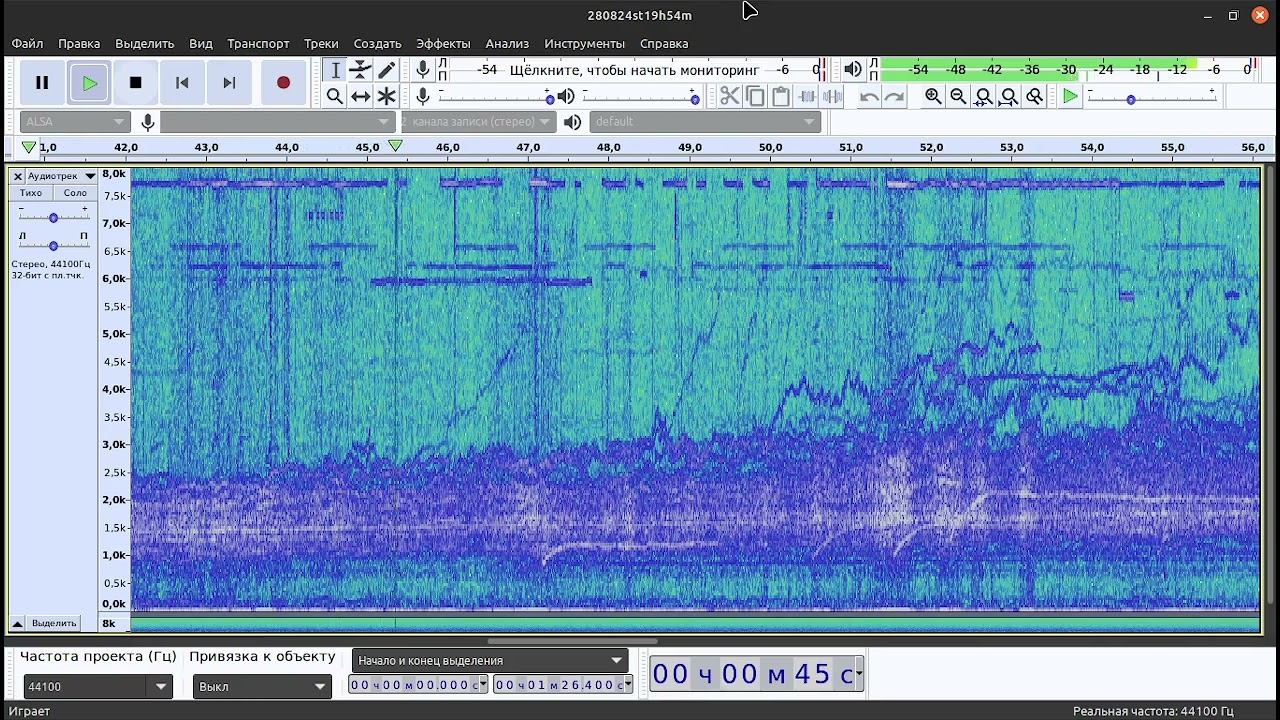Viewport: 1280px width, 720px height.
Task: Click the track gain slider knob
Action: click(53, 217)
